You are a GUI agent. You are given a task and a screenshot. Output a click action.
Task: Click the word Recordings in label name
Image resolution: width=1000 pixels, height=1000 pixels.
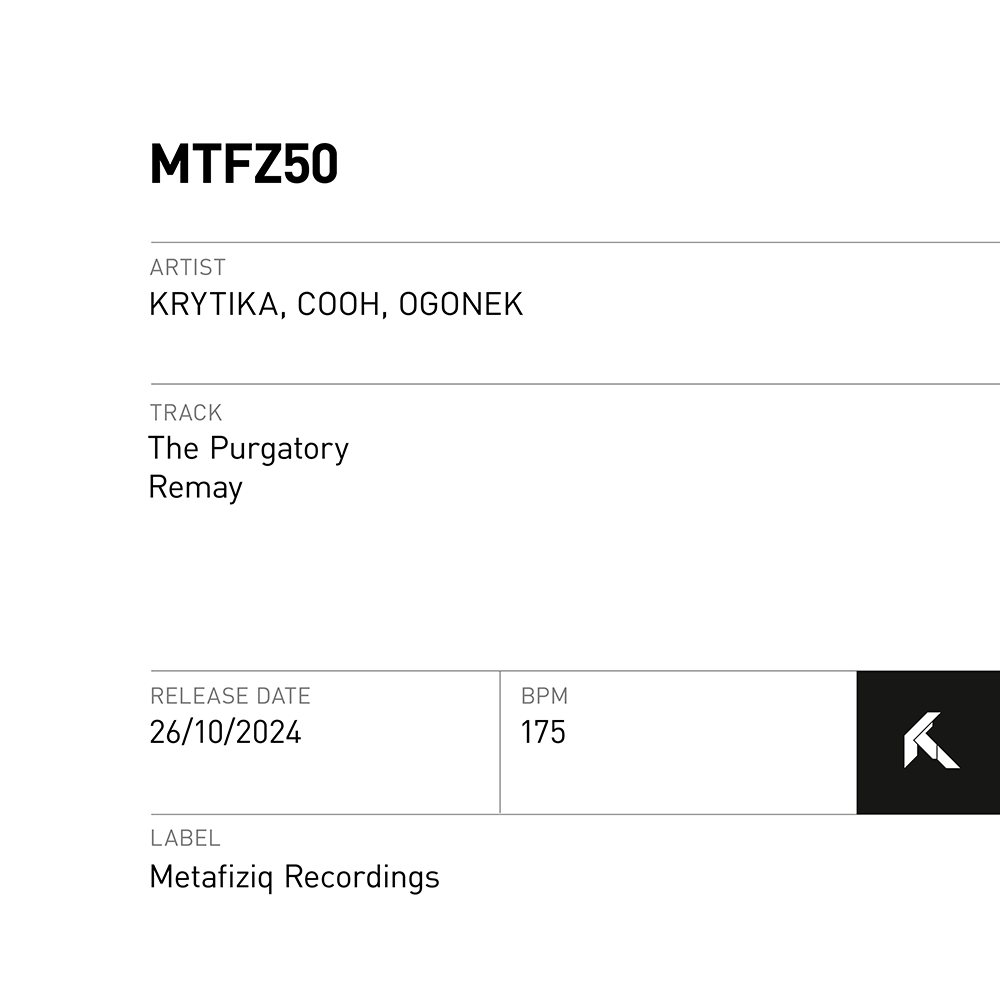[362, 877]
